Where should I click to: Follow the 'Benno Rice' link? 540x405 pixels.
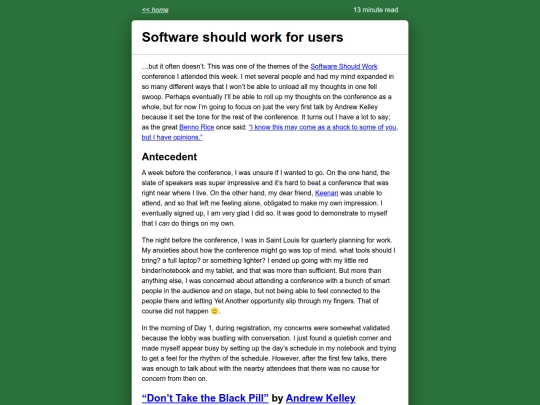[x=197, y=127]
